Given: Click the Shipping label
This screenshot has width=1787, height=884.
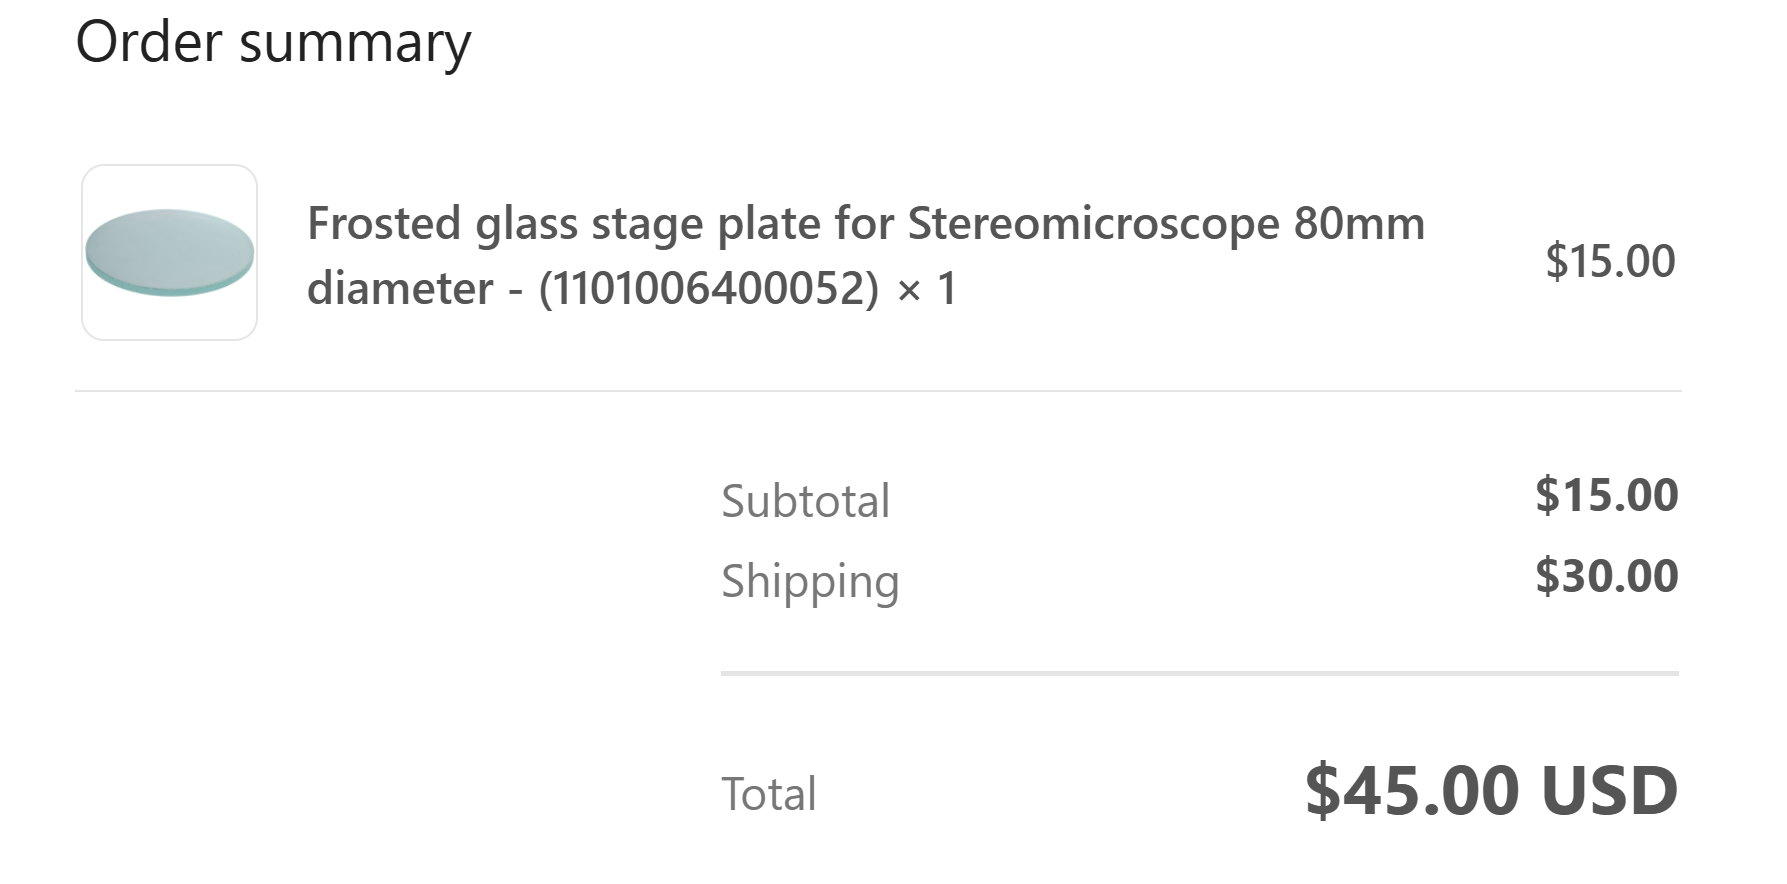Looking at the screenshot, I should tap(810, 581).
